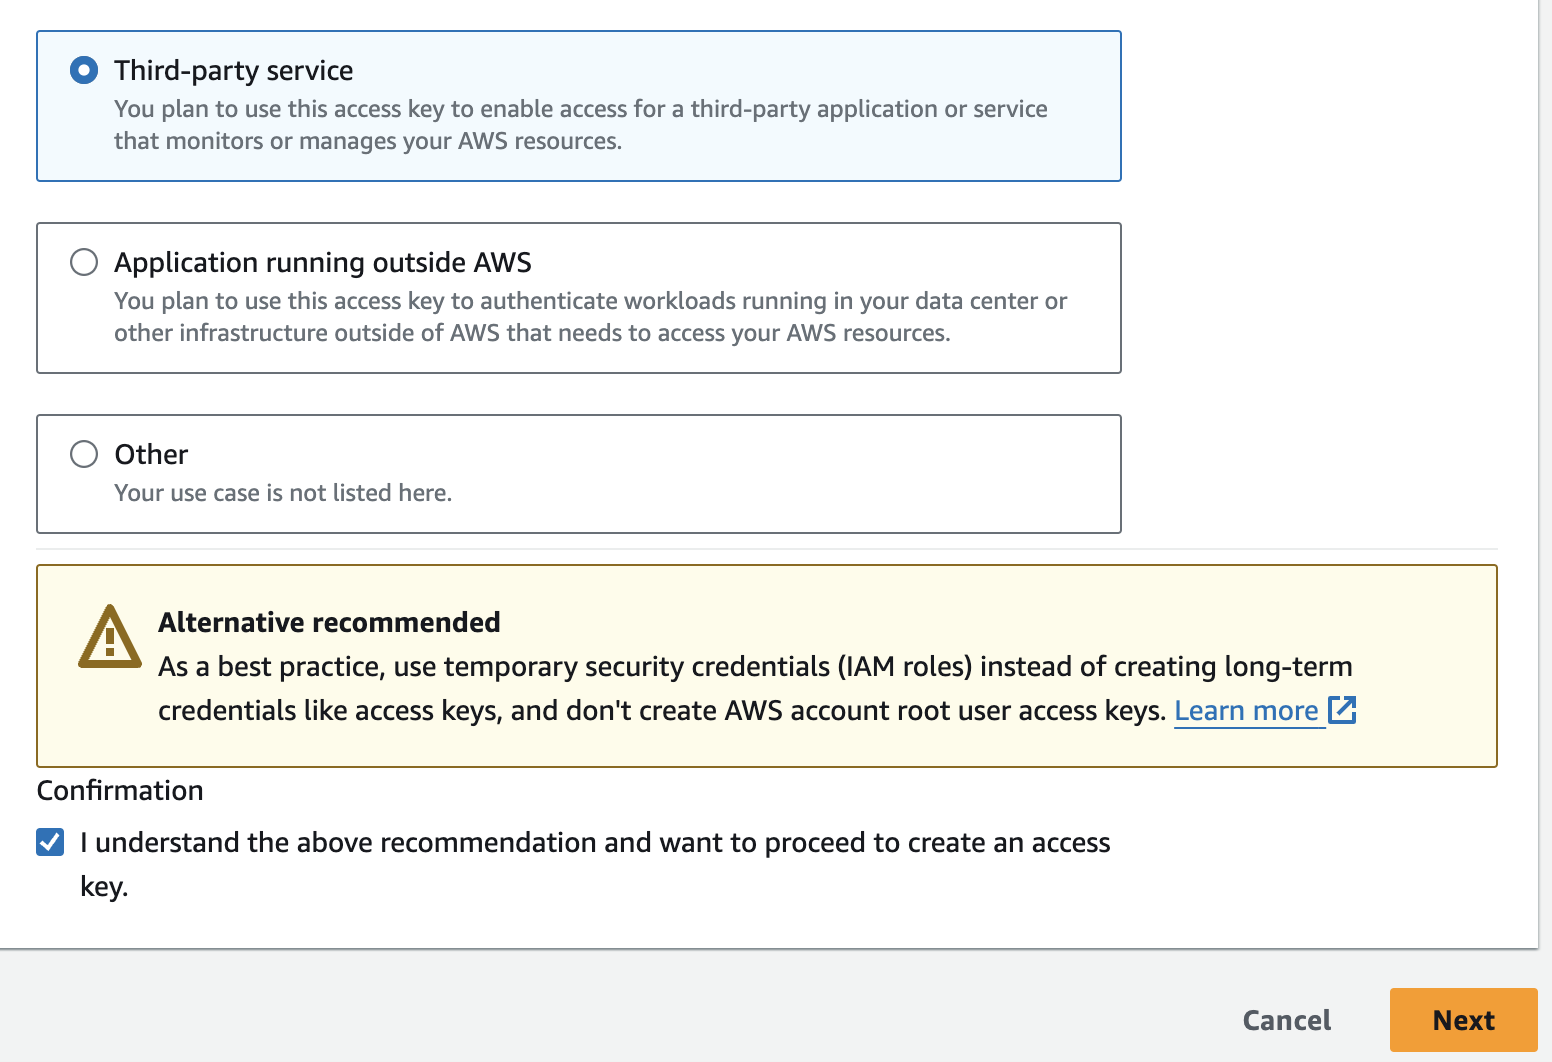Click the Other option title text
The height and width of the screenshot is (1062, 1552).
(x=151, y=454)
